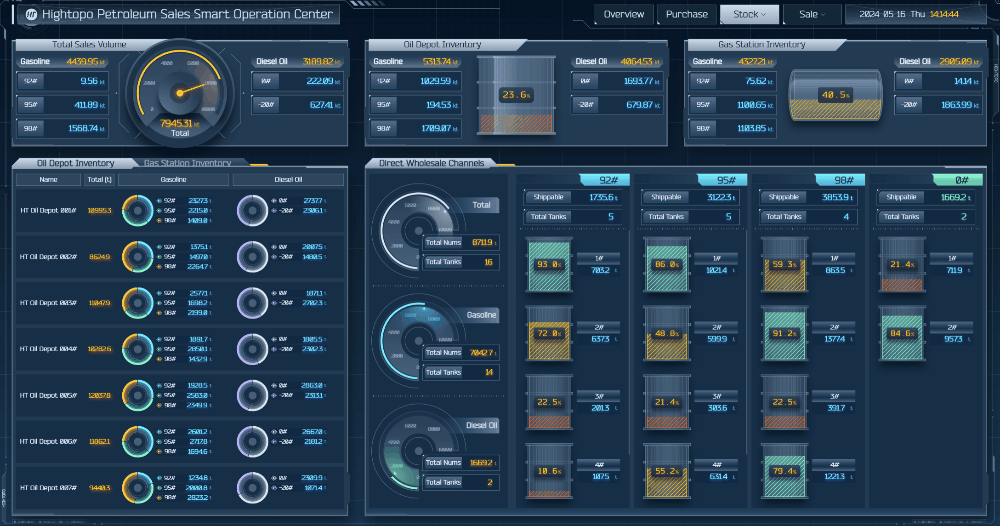
Task: Click the Total wholesale channel gauge
Action: tap(418, 230)
